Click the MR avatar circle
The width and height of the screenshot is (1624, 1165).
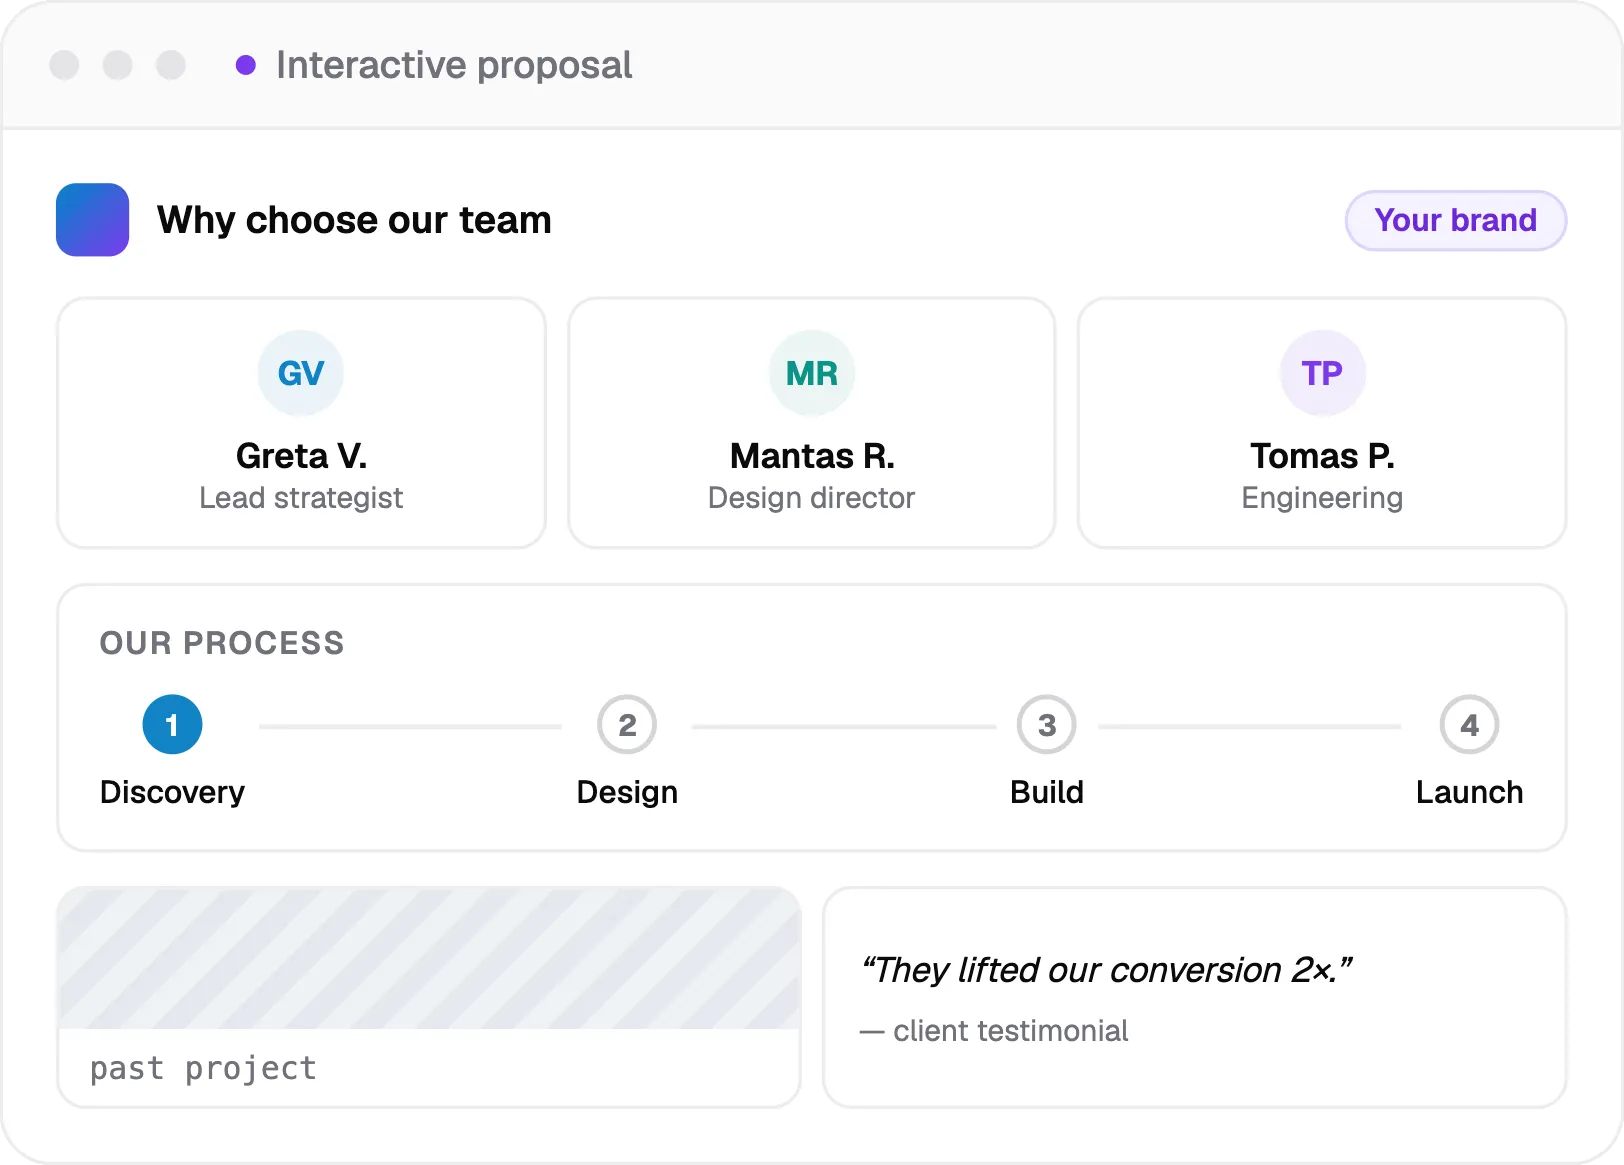(812, 373)
